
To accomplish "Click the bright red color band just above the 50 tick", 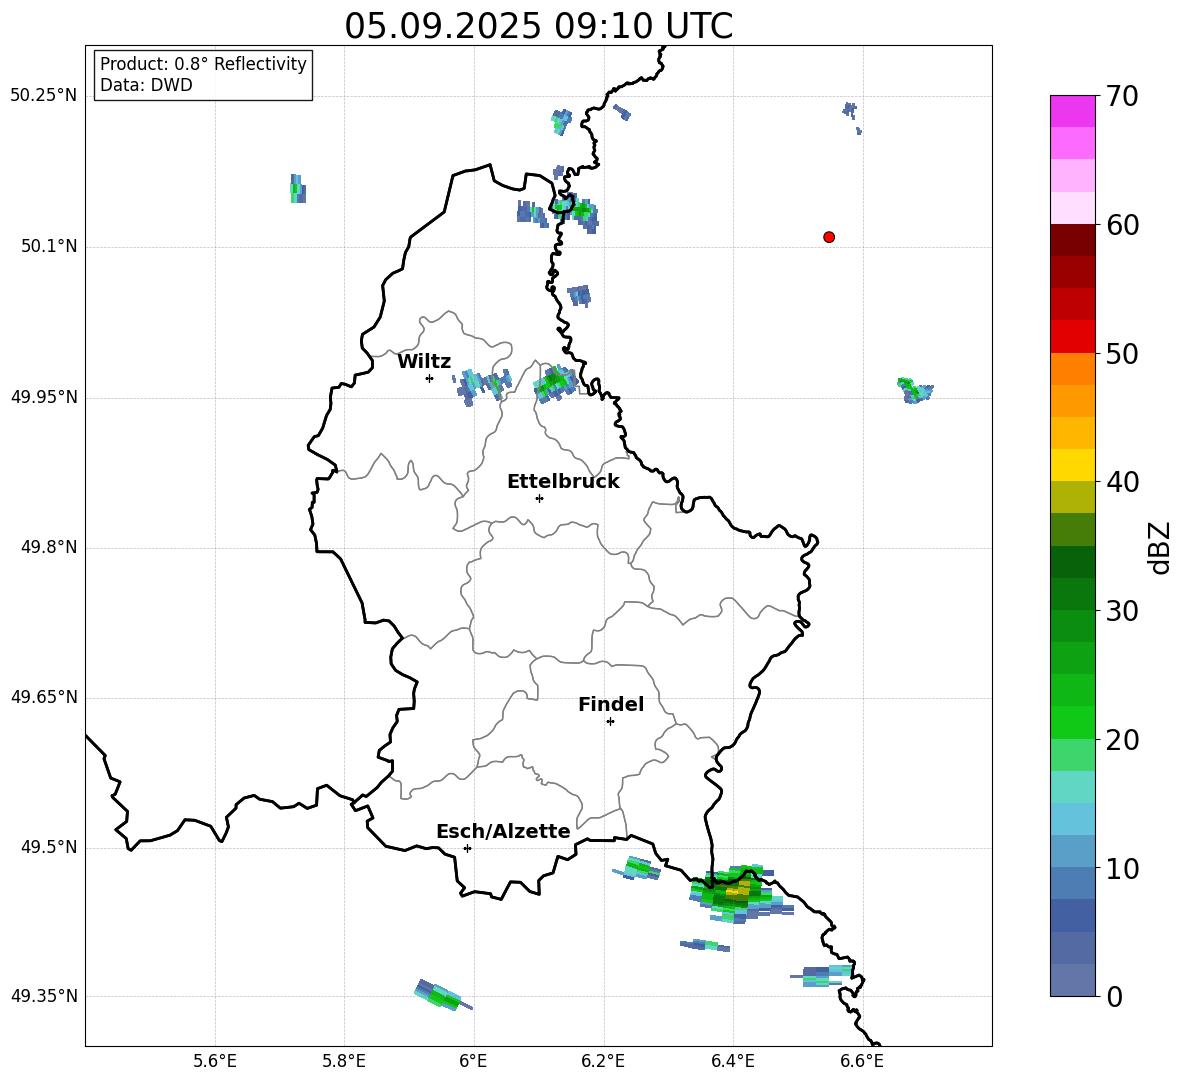I will [x=1072, y=337].
